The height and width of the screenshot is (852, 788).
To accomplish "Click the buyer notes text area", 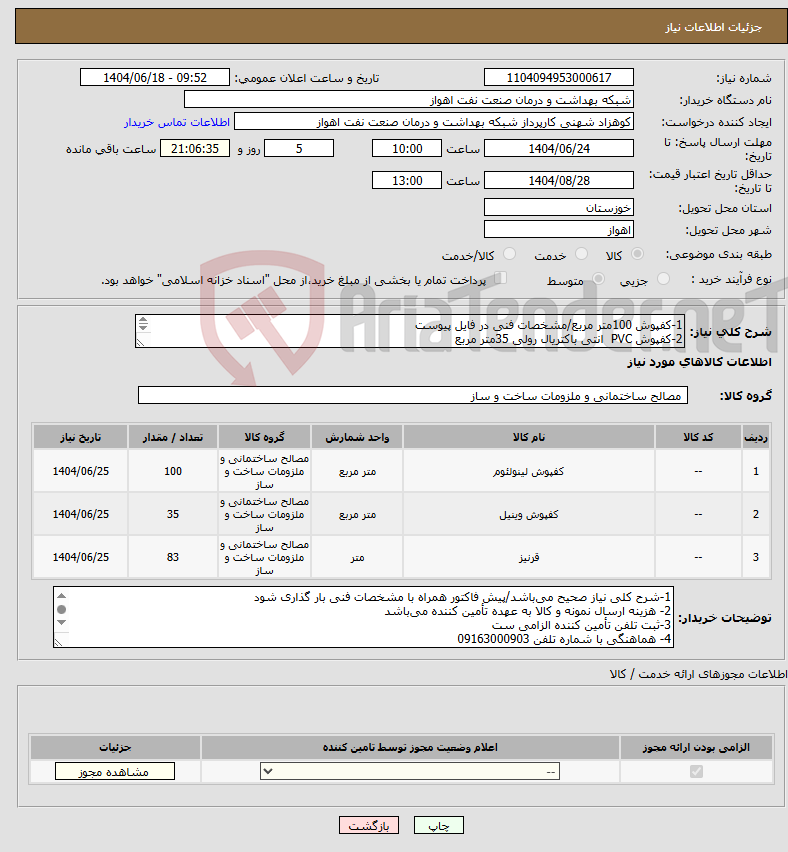I will [363, 617].
